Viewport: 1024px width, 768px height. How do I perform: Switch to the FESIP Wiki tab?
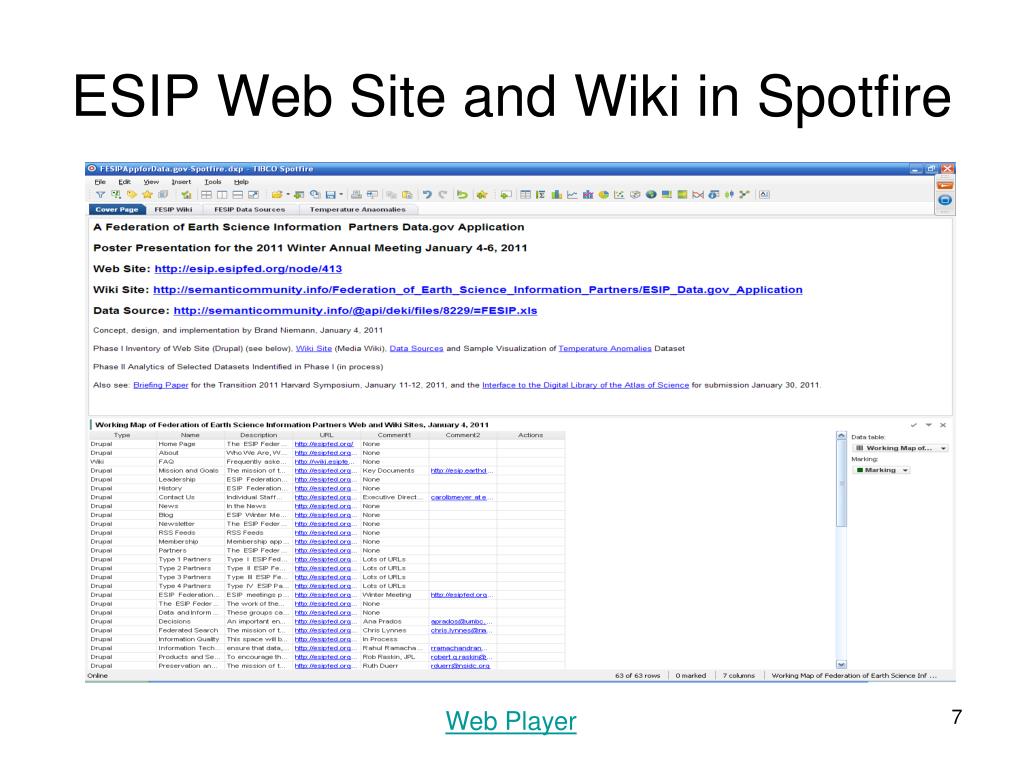(x=173, y=210)
